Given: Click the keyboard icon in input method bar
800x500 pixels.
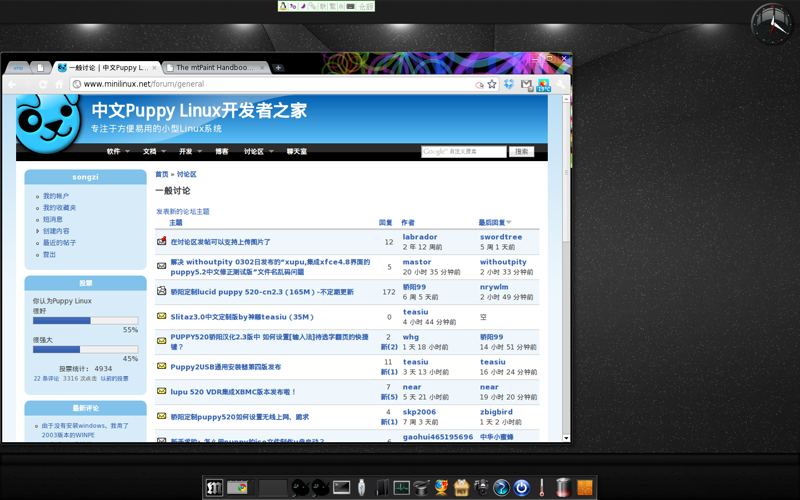Looking at the screenshot, I should pyautogui.click(x=351, y=6).
